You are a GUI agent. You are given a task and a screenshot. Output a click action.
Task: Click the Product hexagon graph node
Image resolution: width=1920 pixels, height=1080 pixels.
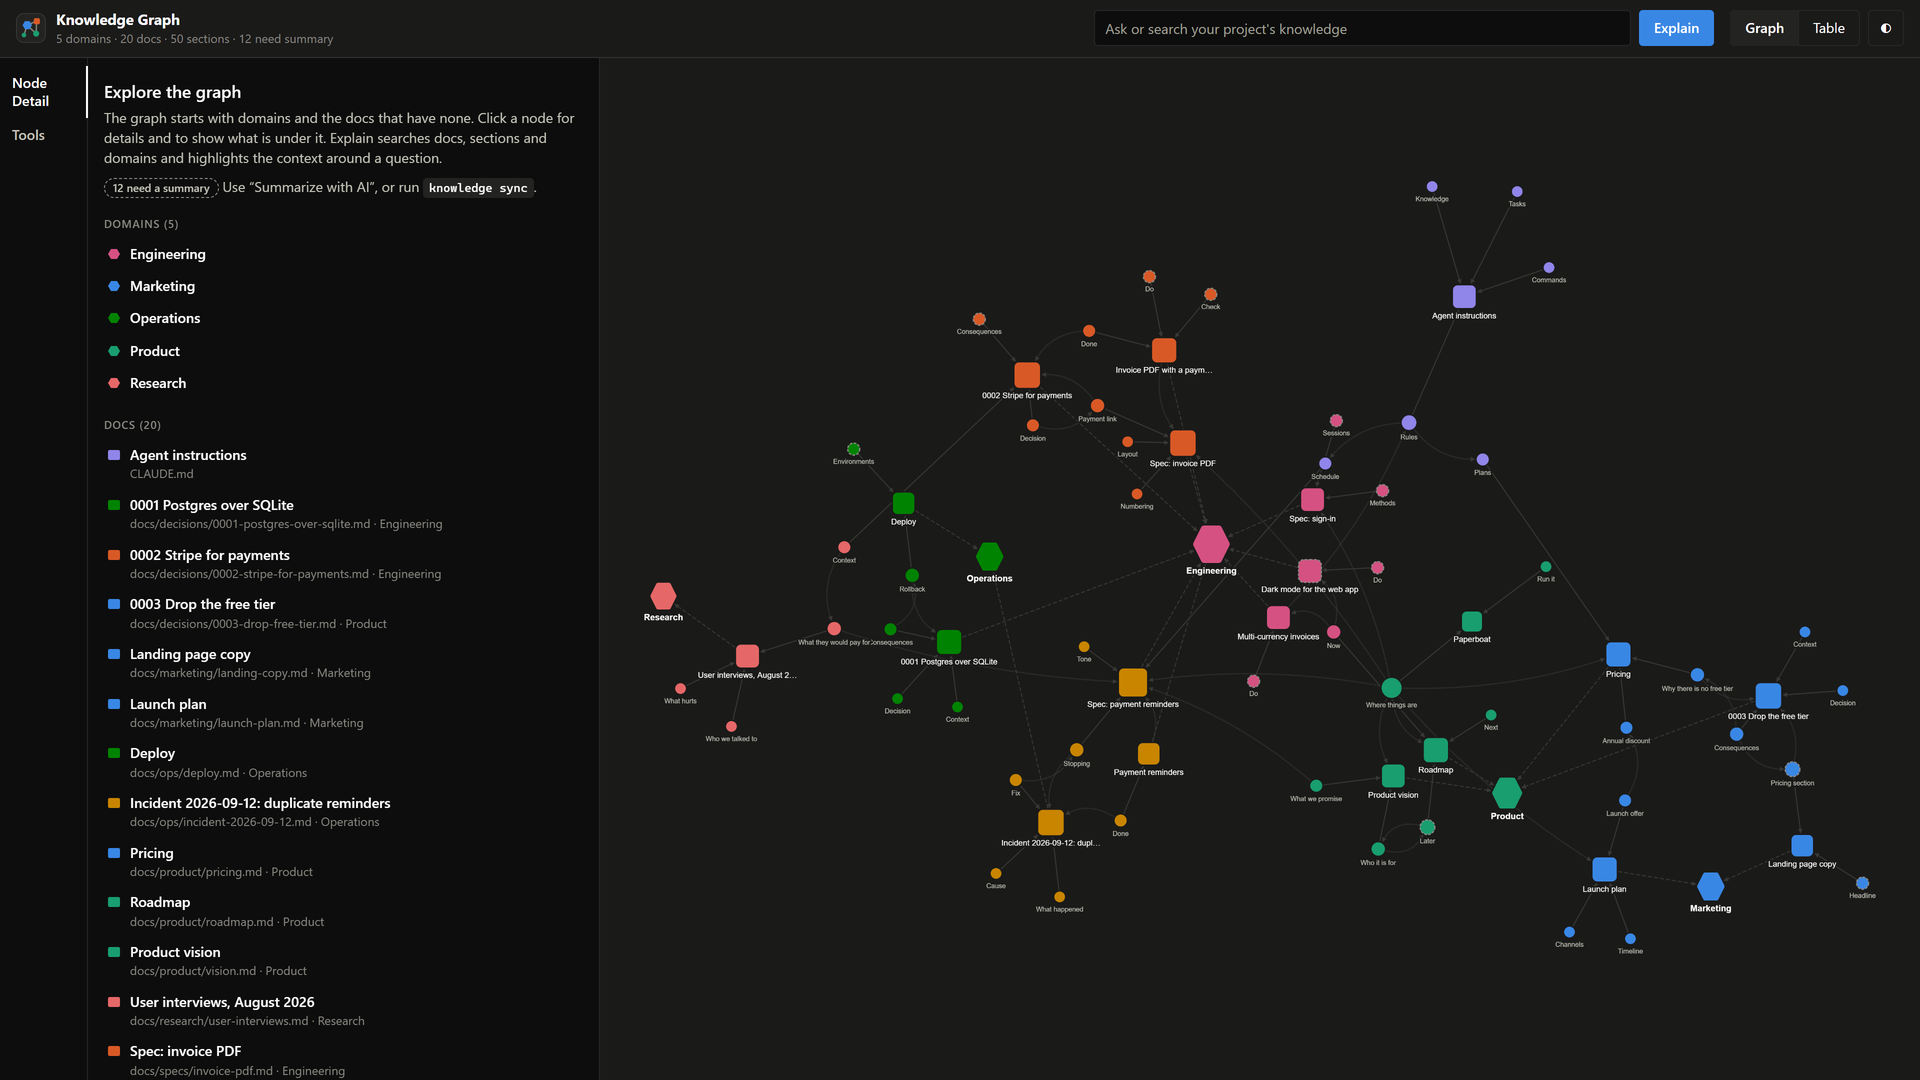pos(1507,793)
